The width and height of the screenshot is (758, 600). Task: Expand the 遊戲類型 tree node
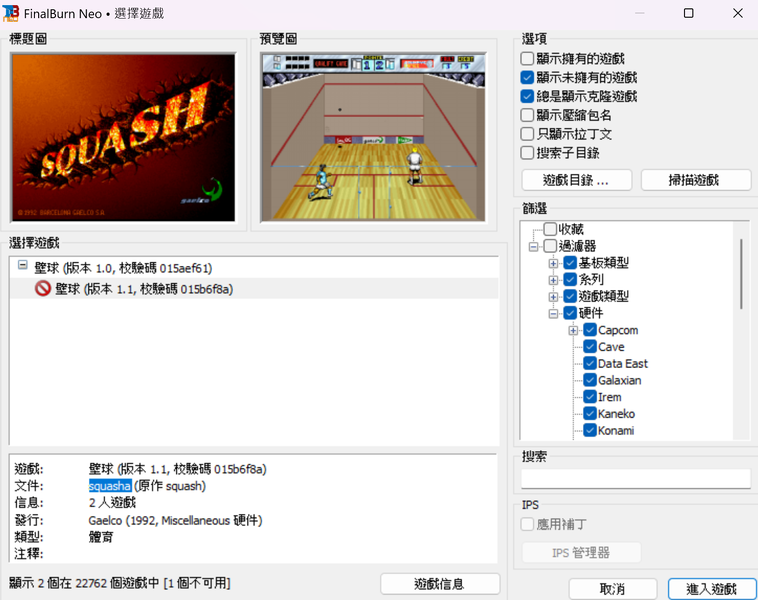(554, 297)
